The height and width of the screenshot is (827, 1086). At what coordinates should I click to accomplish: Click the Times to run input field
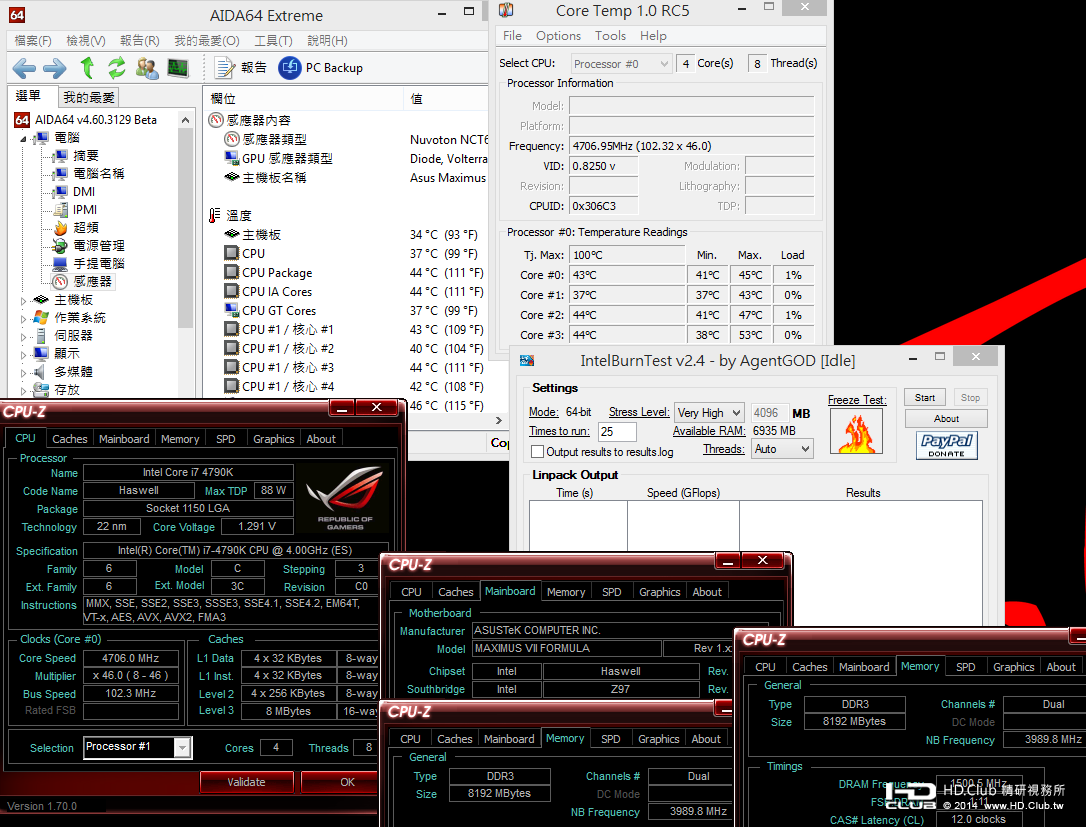point(619,432)
